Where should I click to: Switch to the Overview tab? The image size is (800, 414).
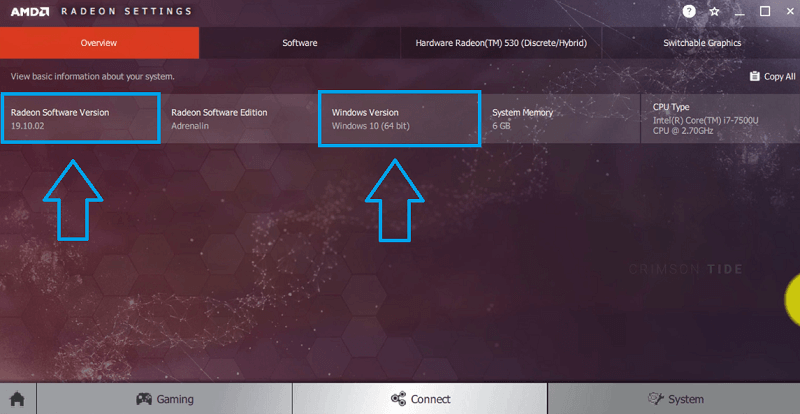[x=99, y=43]
